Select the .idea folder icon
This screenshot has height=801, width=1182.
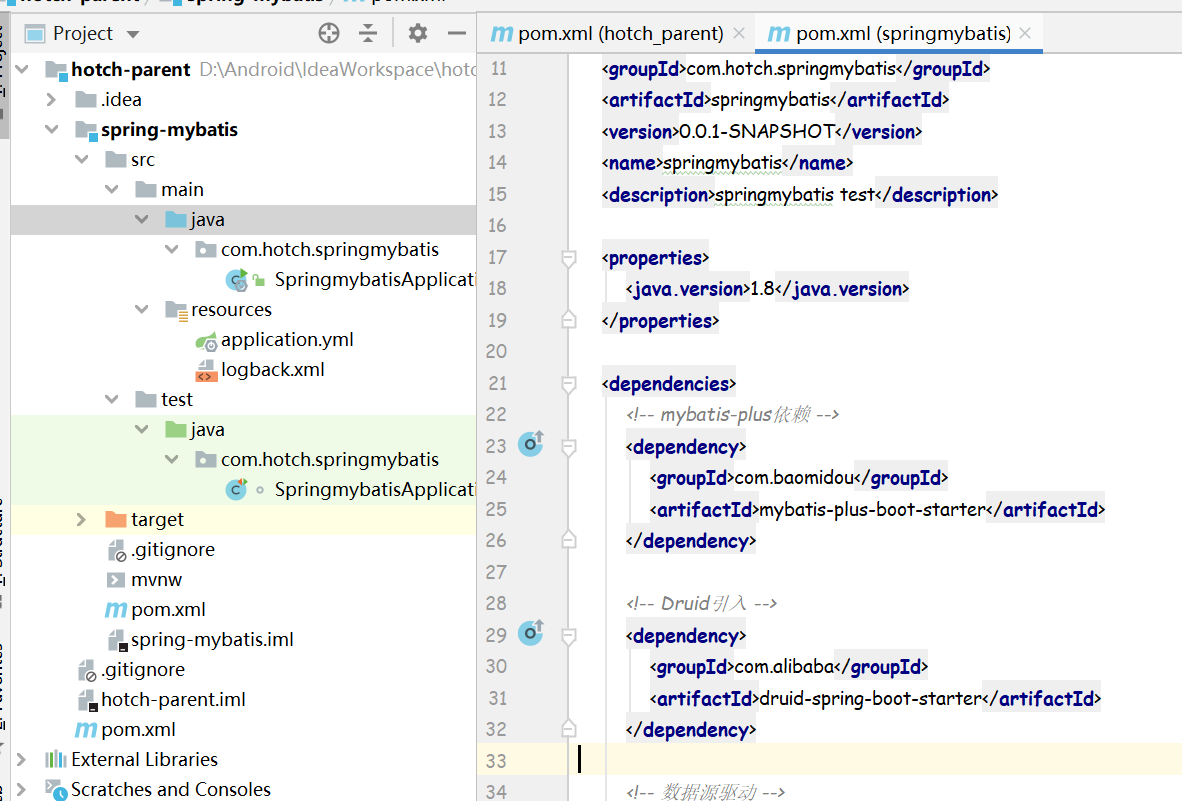tap(86, 99)
